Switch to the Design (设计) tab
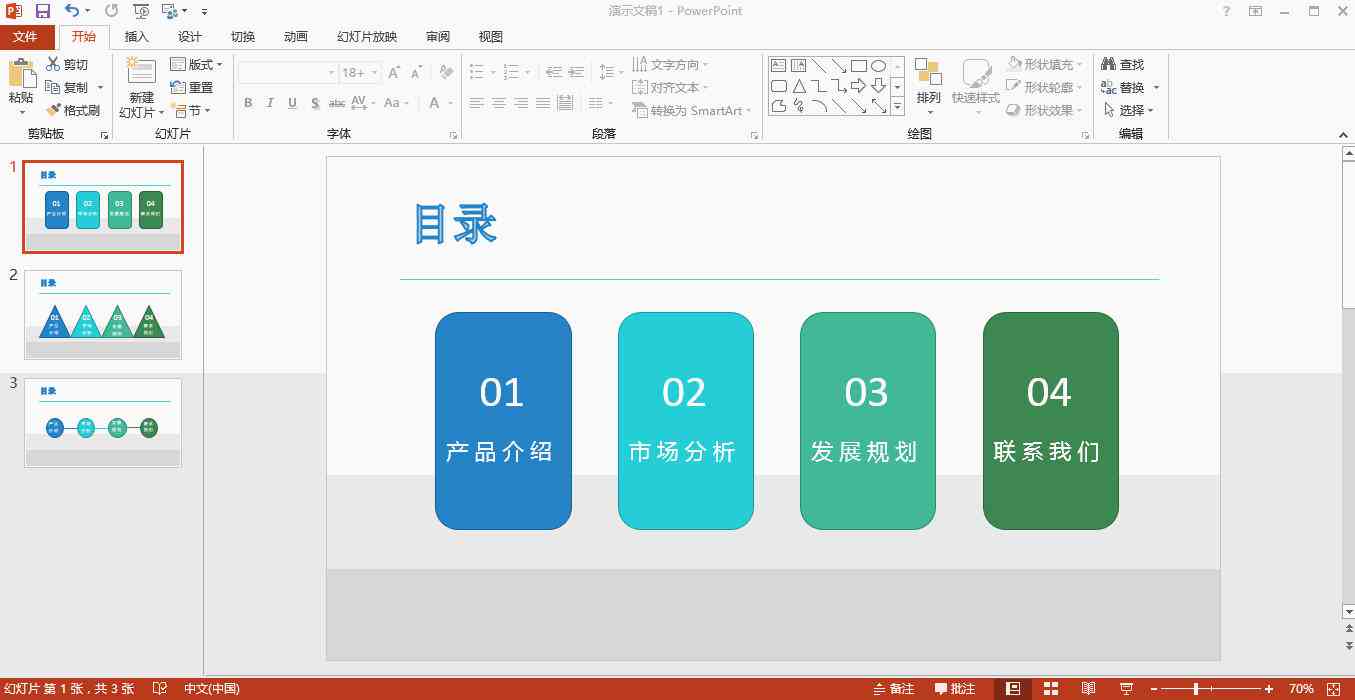 [x=190, y=37]
